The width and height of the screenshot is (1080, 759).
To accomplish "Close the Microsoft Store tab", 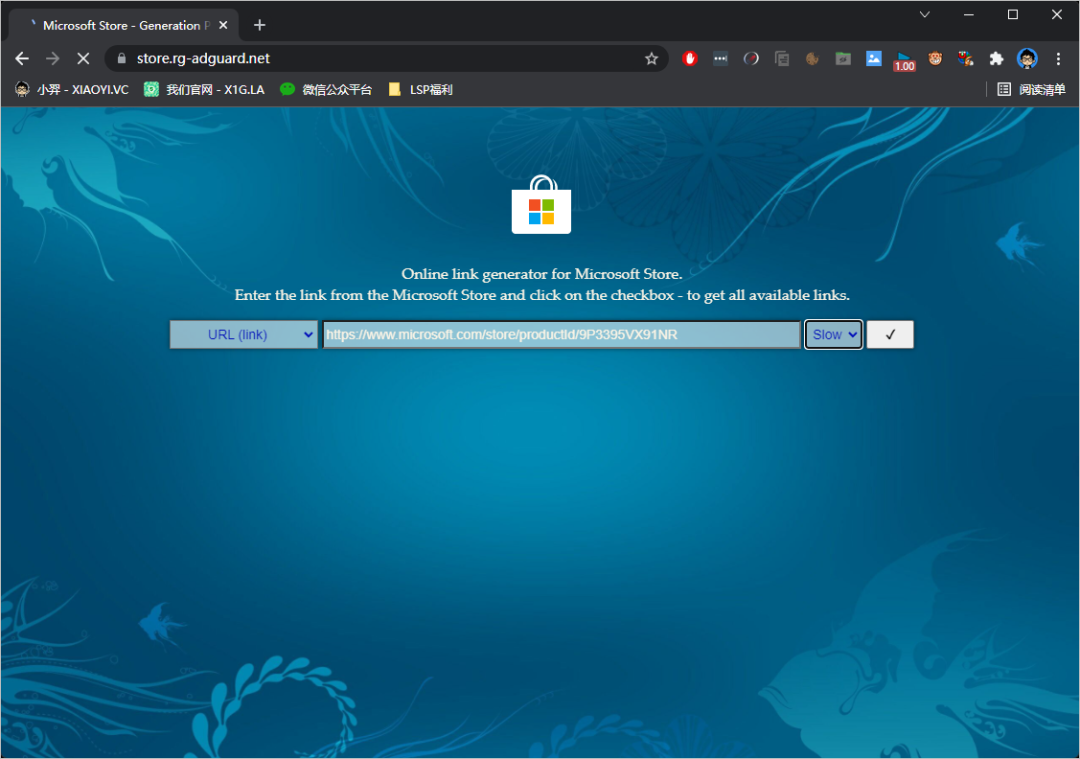I will [x=223, y=25].
